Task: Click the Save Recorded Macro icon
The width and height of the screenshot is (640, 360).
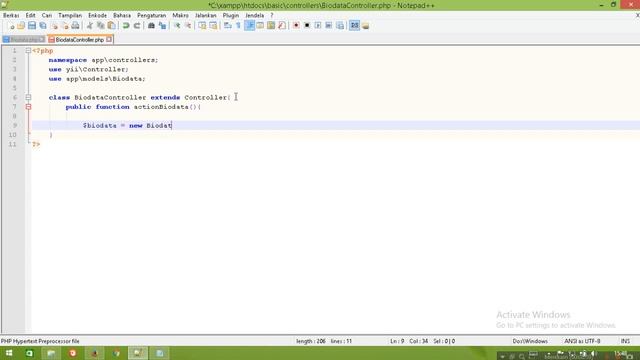Action: [340, 26]
